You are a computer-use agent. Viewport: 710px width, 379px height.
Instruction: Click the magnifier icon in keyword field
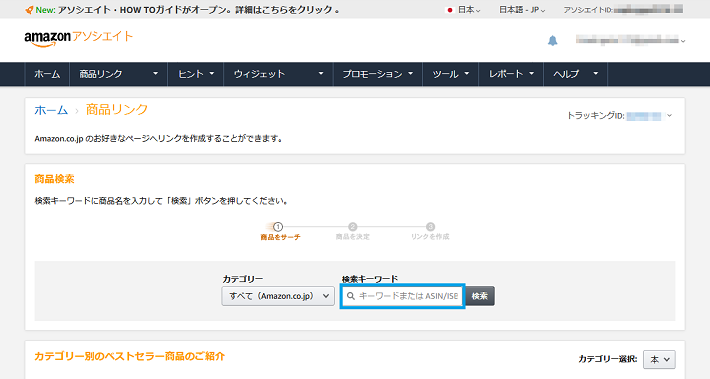point(350,296)
